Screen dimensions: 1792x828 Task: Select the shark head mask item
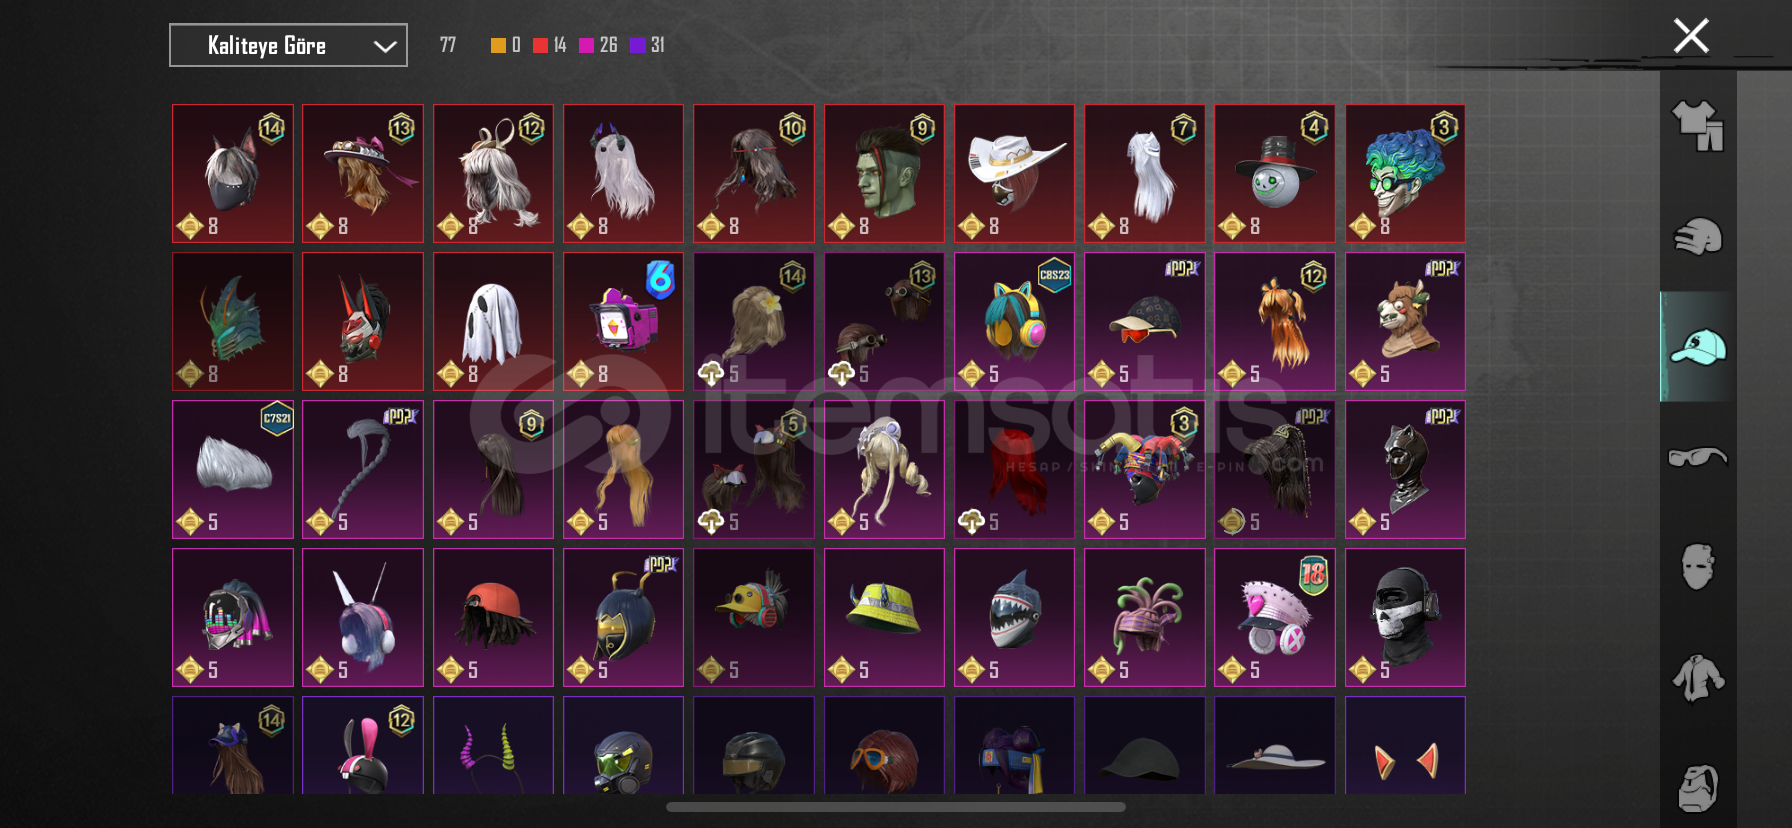[1014, 617]
